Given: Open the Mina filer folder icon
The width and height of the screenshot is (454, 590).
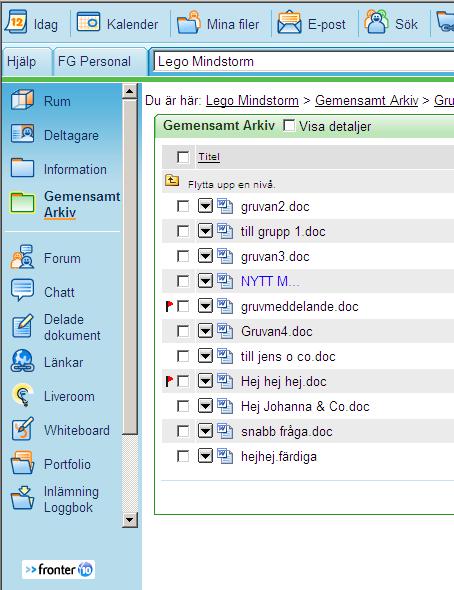Looking at the screenshot, I should (189, 22).
